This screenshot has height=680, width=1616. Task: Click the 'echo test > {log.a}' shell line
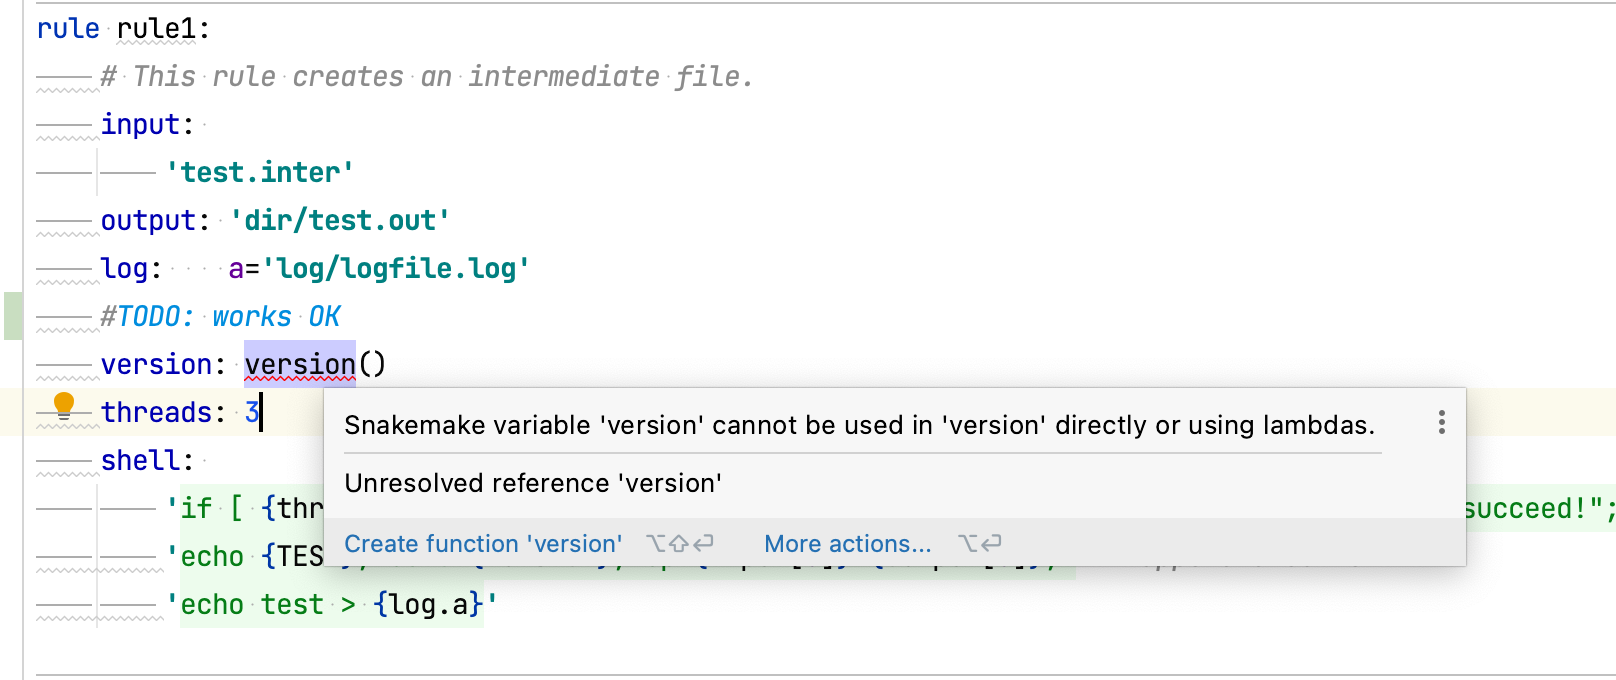tap(330, 604)
